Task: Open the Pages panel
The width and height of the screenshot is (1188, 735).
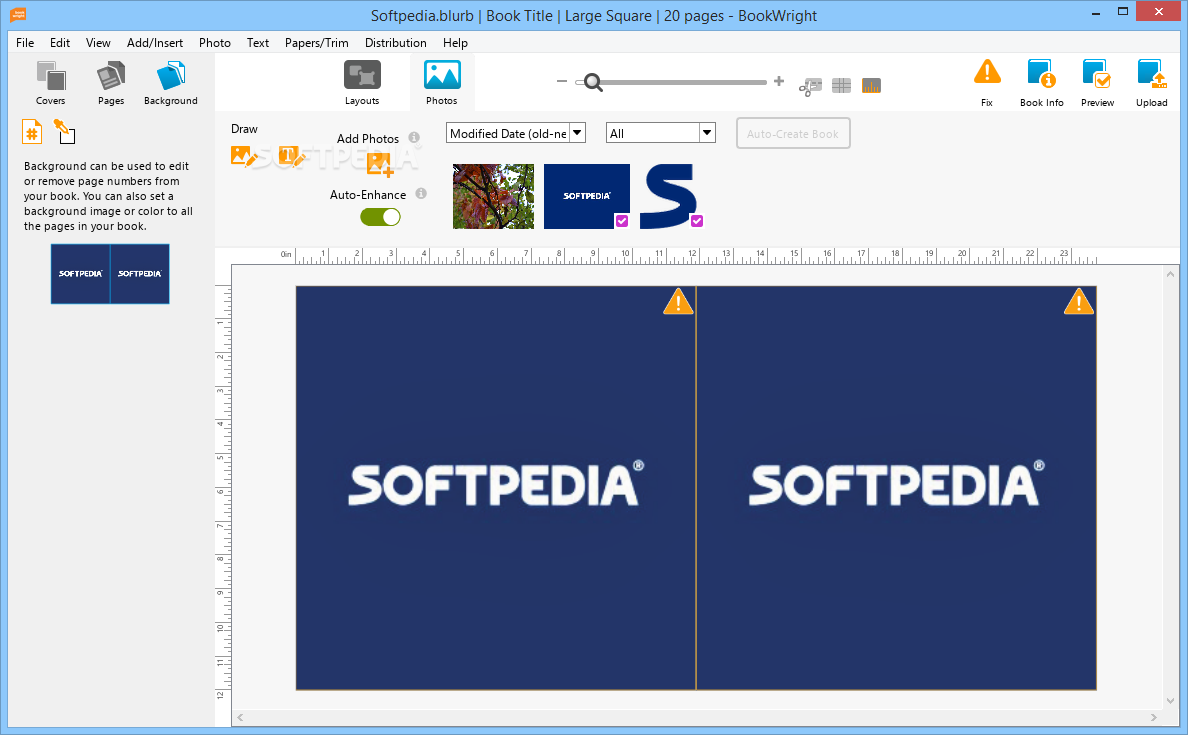Action: pyautogui.click(x=111, y=83)
